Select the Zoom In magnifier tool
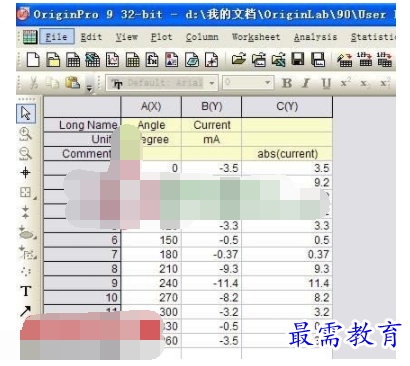This screenshot has width=410, height=366. [x=25, y=134]
